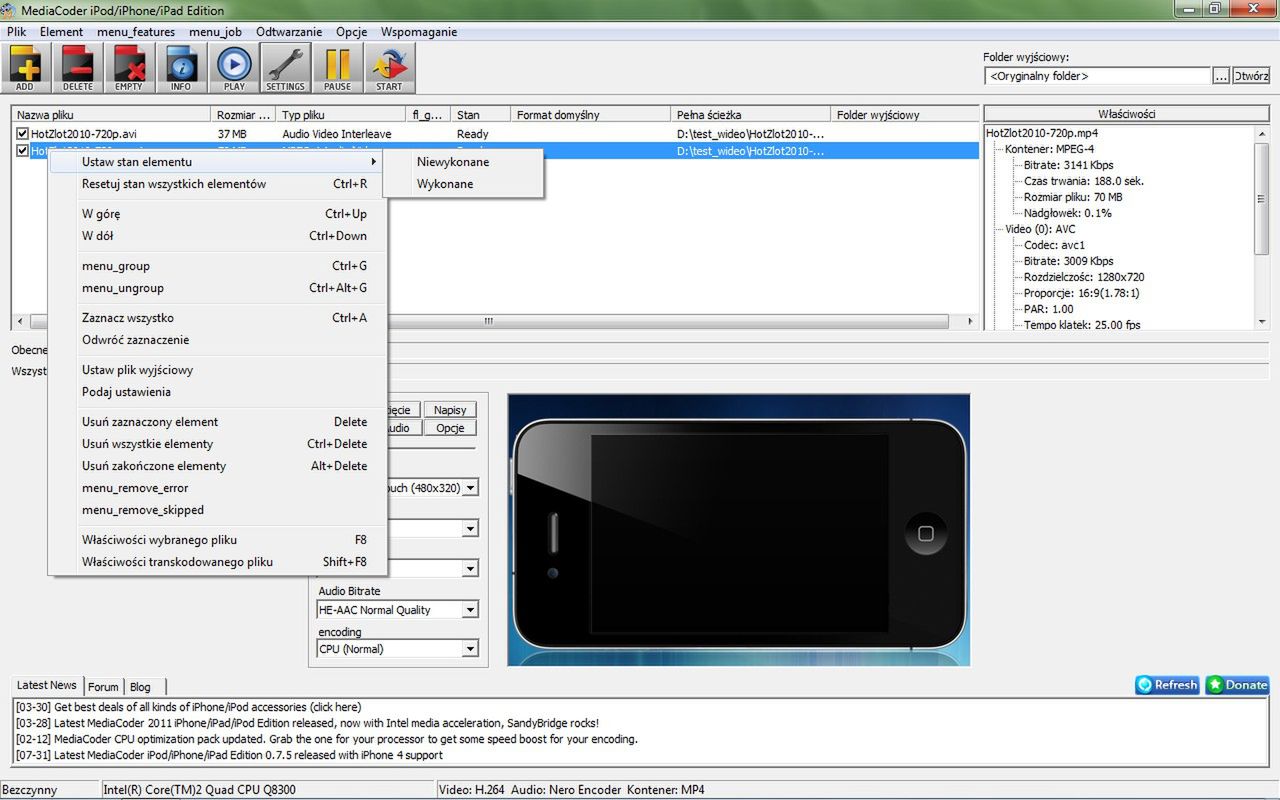The image size is (1280, 800).
Task: Select Odwróć zaznaczenie entry
Action: tap(216, 340)
